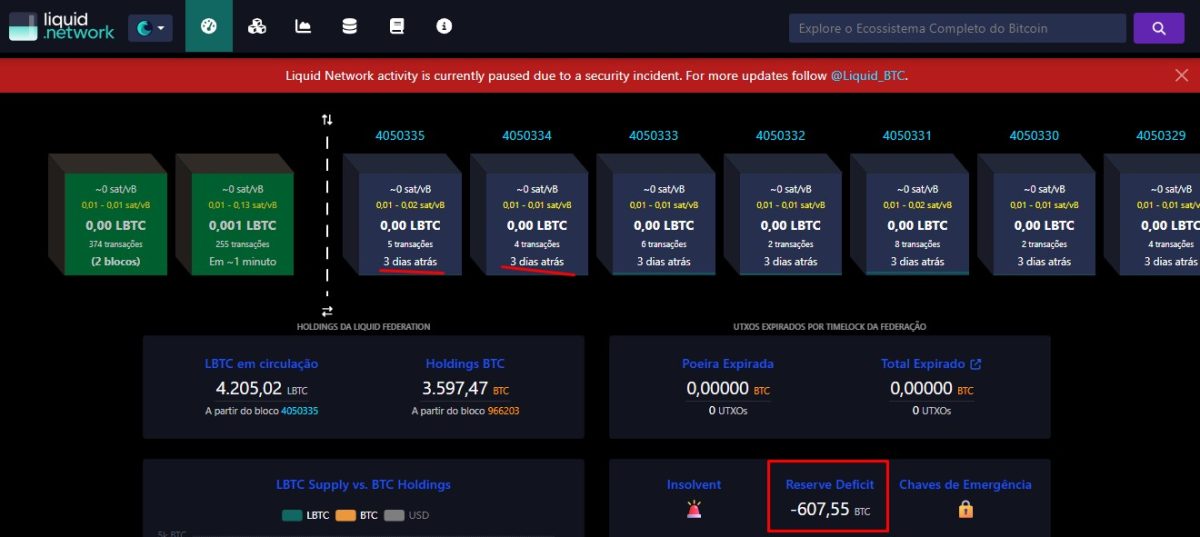The height and width of the screenshot is (537, 1200).
Task: Open Poeira Expirada details
Action: point(728,364)
